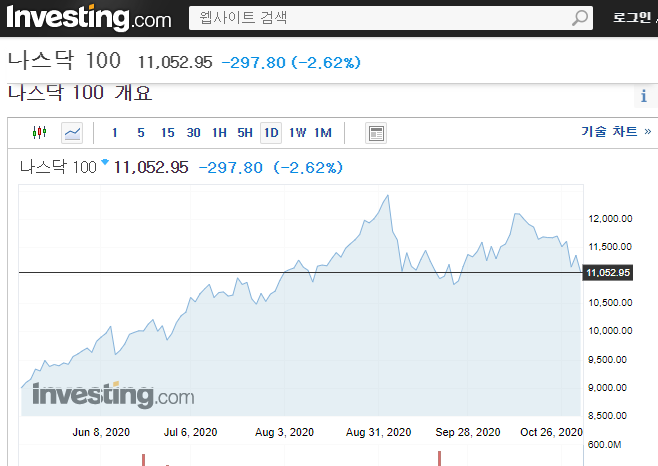Set chart interval to 15 minutes
Image resolution: width=658 pixels, height=466 pixels.
[167, 133]
